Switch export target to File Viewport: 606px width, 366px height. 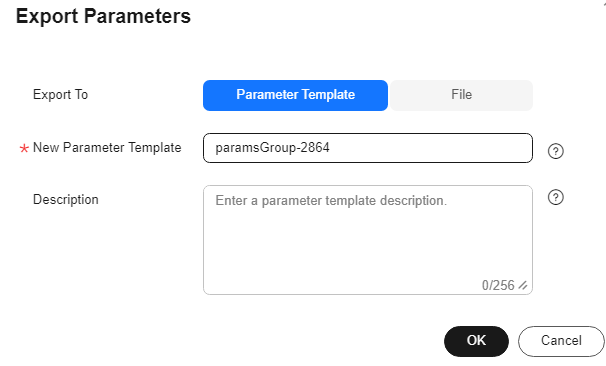coord(461,95)
